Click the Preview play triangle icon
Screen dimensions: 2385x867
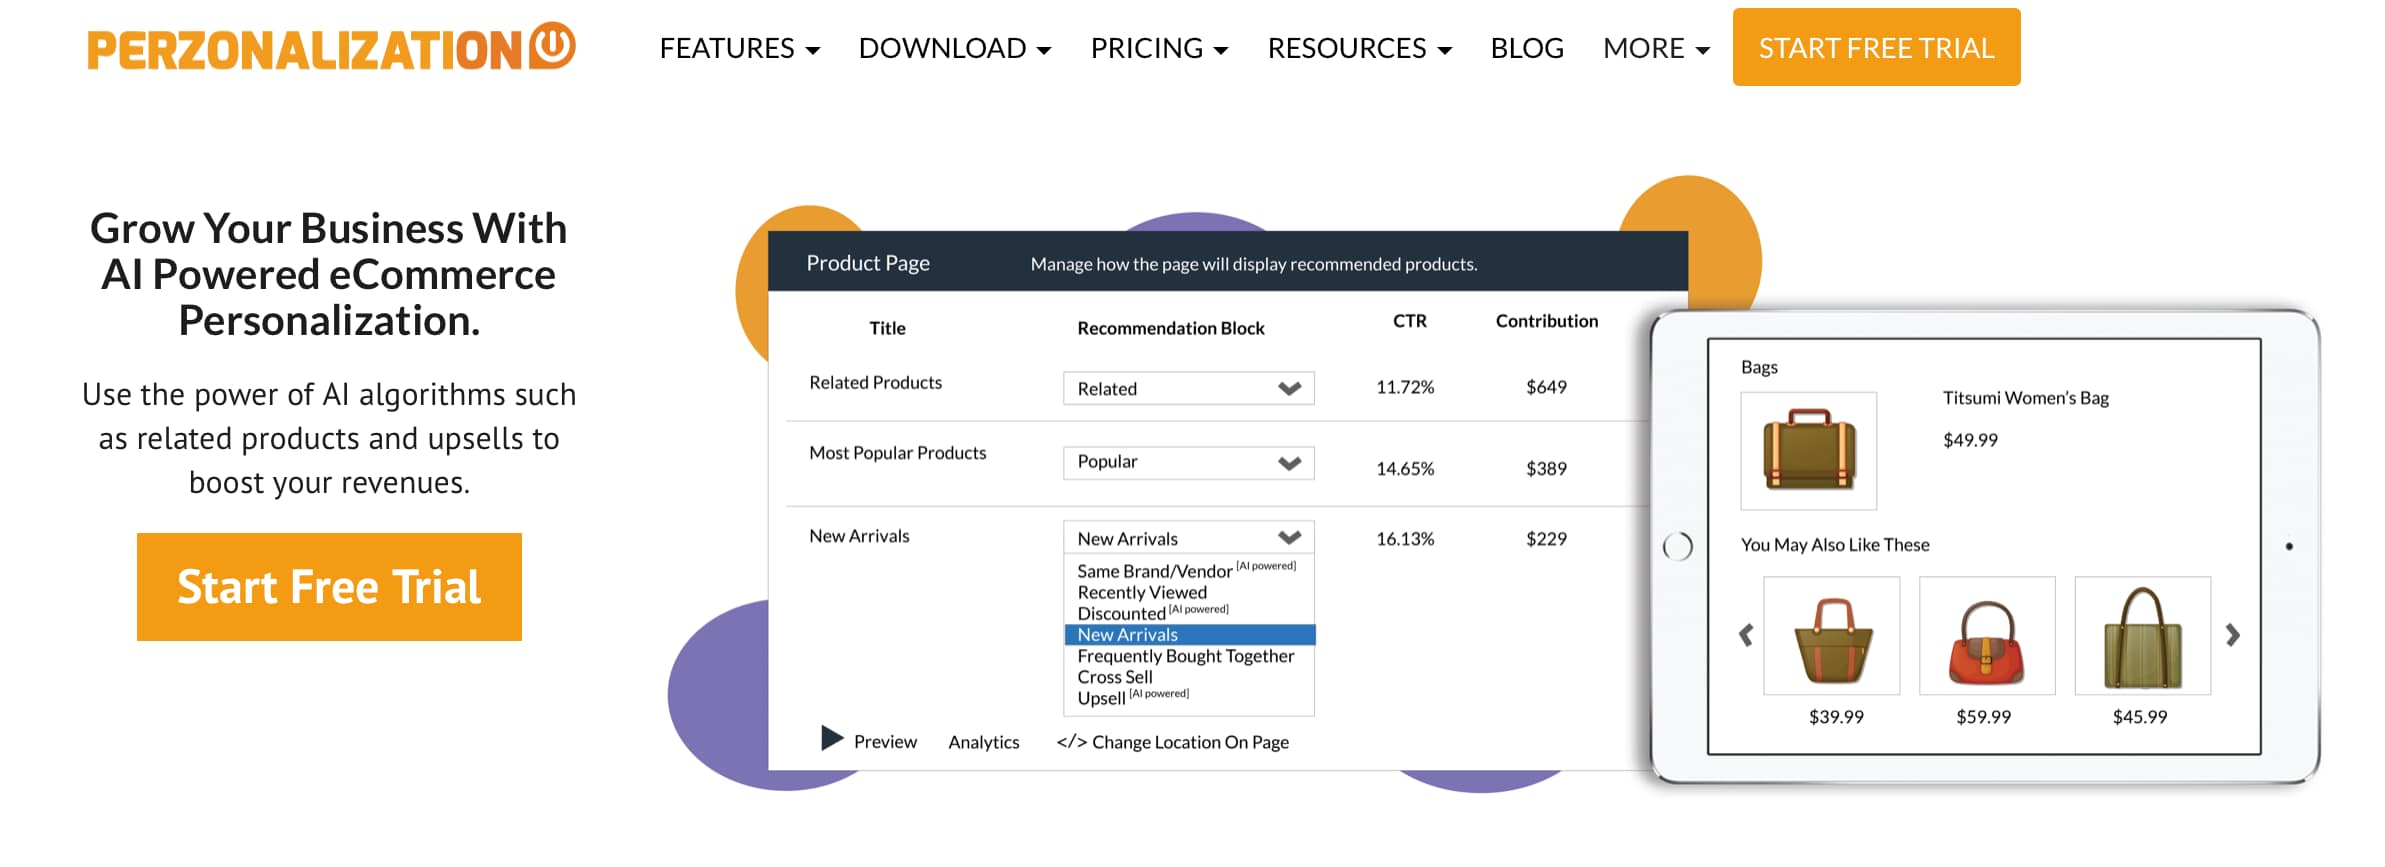(831, 739)
